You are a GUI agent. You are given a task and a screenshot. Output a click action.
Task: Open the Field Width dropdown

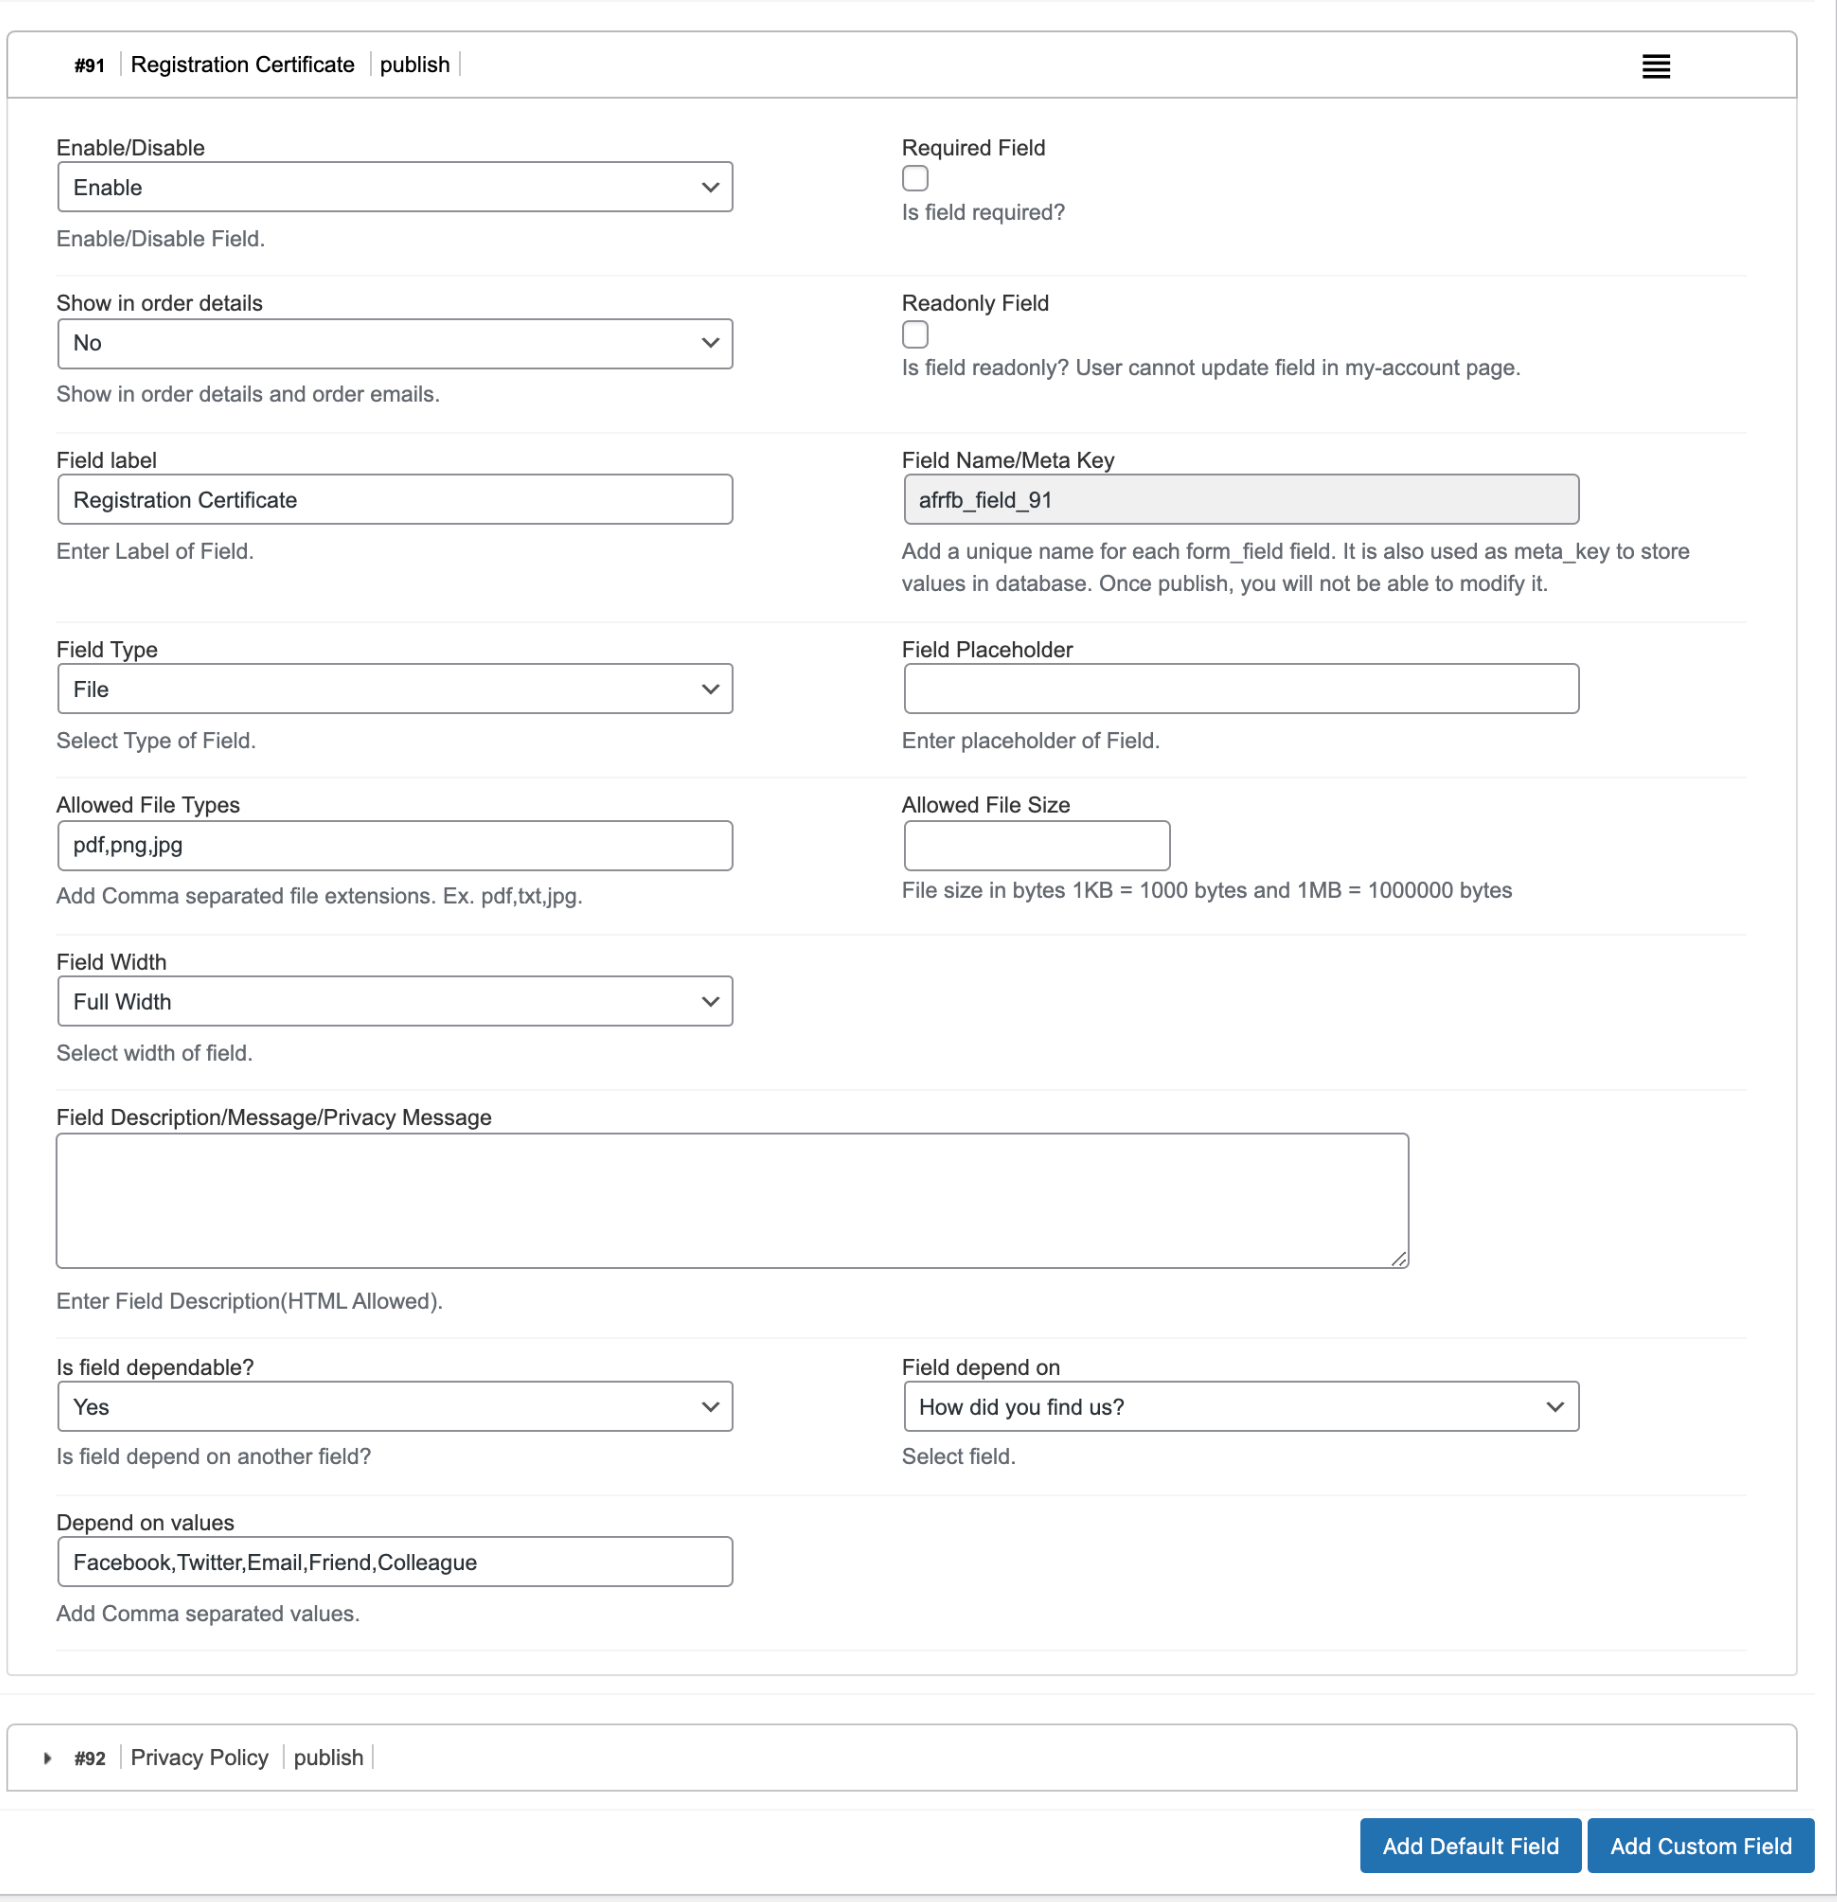(x=395, y=1000)
